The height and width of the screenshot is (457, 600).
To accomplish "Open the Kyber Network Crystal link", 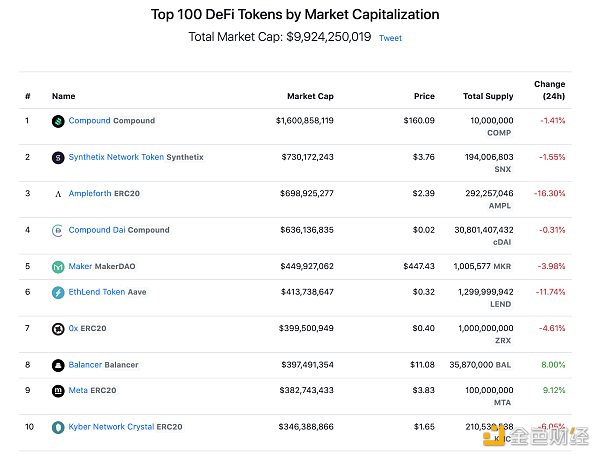I will [x=111, y=427].
